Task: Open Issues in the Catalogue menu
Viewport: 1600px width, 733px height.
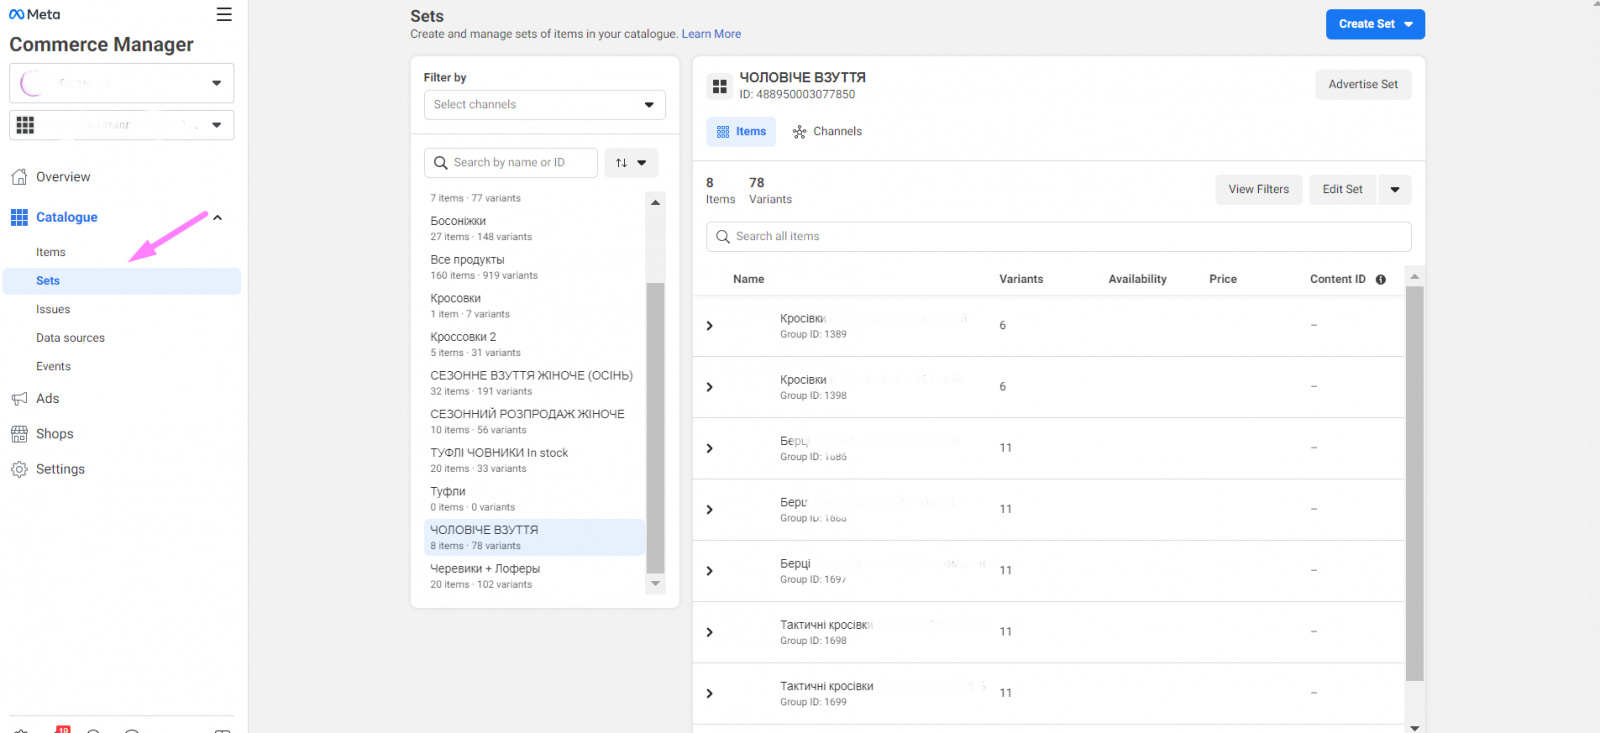Action: pos(53,310)
